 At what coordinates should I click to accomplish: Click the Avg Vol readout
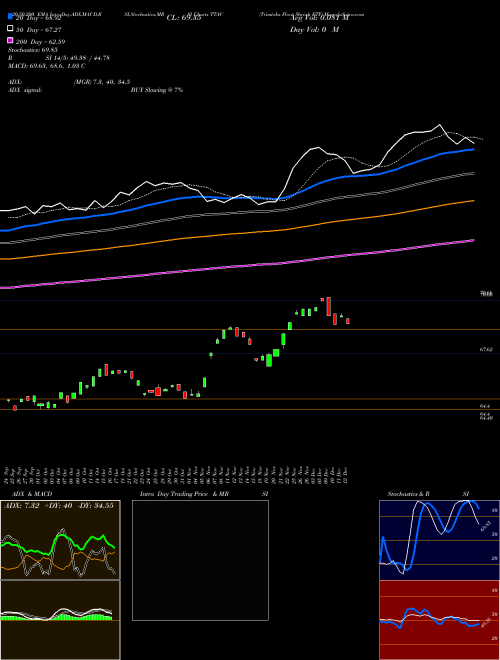[321, 18]
